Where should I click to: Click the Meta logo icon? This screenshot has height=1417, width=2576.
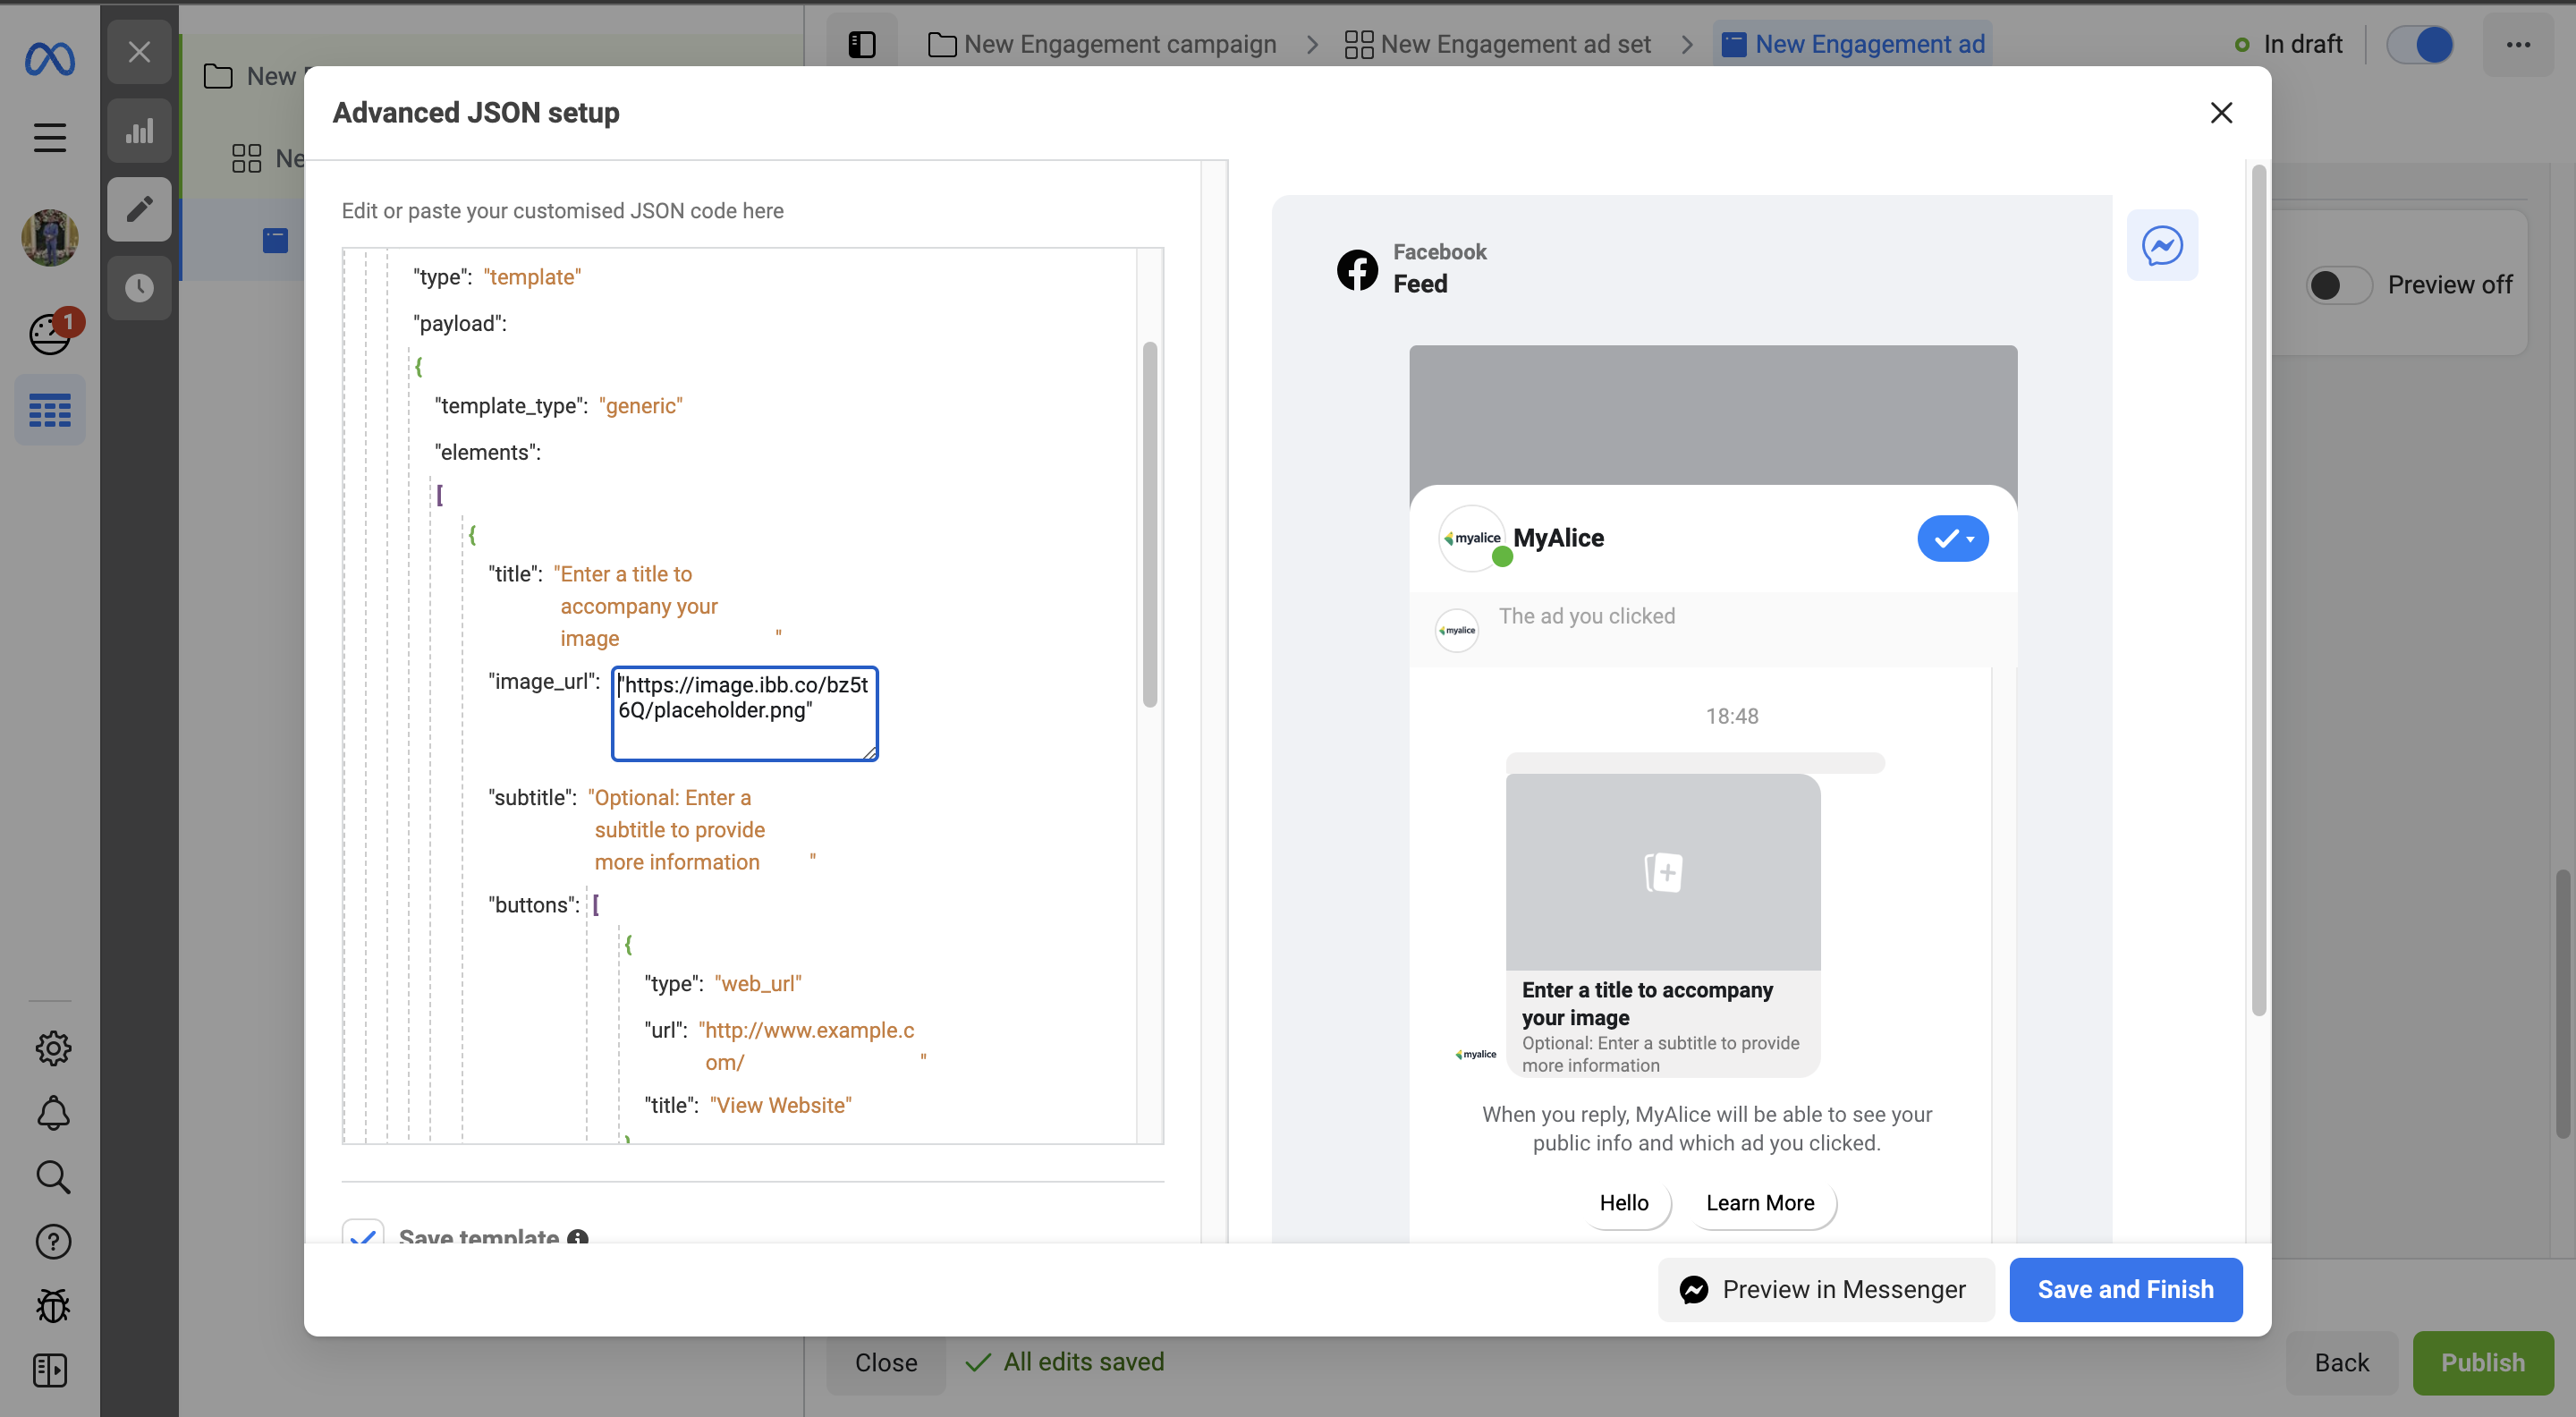point(49,59)
